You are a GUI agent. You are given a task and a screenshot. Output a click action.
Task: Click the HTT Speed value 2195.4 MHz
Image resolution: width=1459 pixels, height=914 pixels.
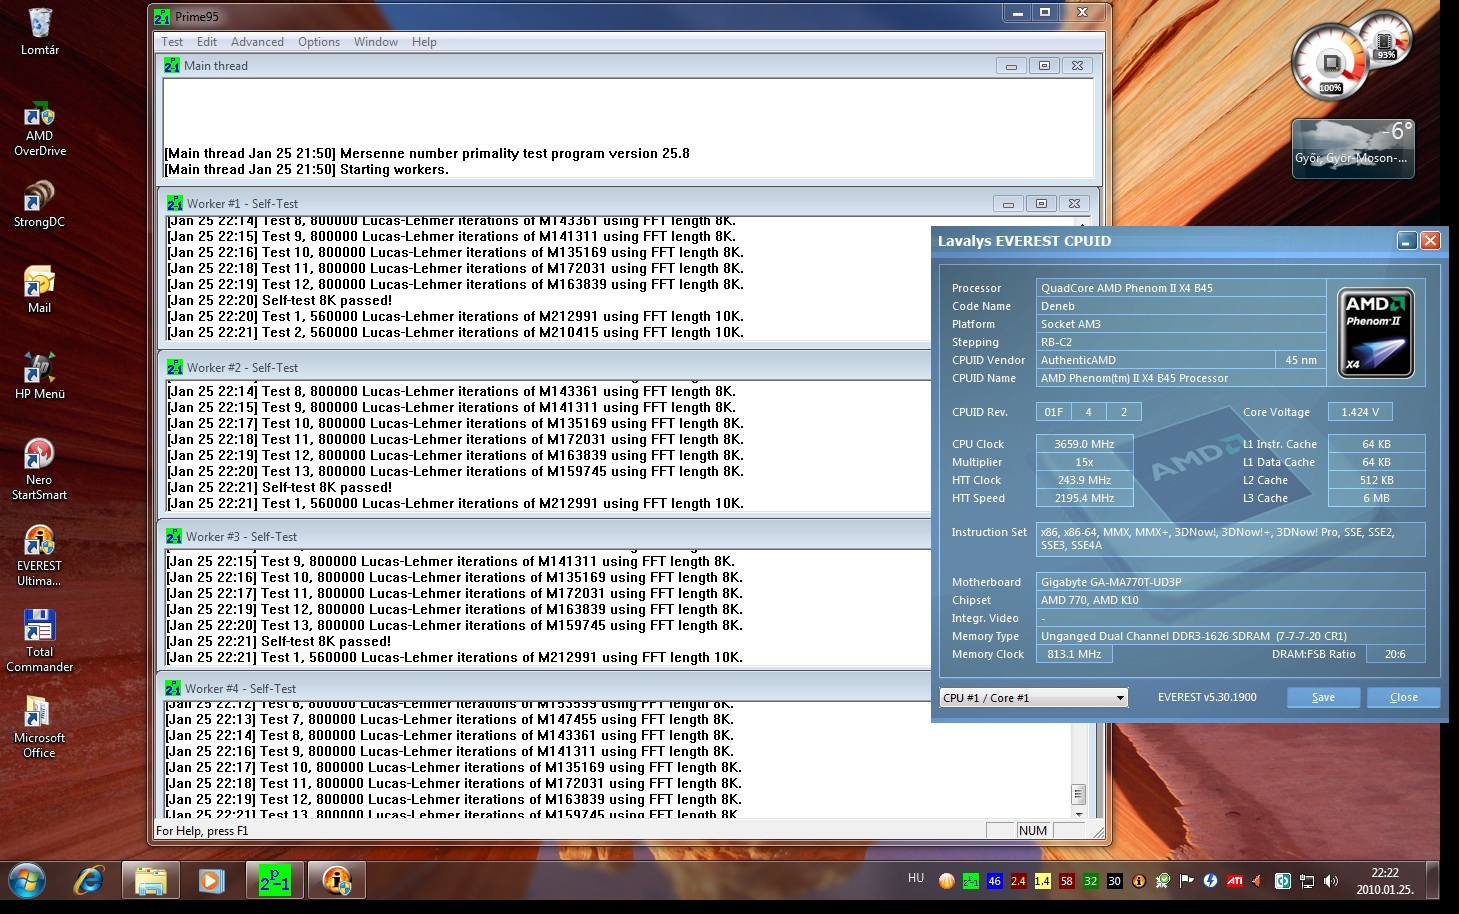click(x=1084, y=498)
